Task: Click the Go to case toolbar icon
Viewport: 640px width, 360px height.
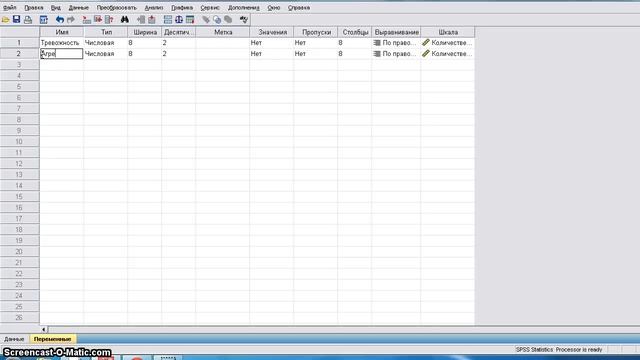Action: coord(87,20)
